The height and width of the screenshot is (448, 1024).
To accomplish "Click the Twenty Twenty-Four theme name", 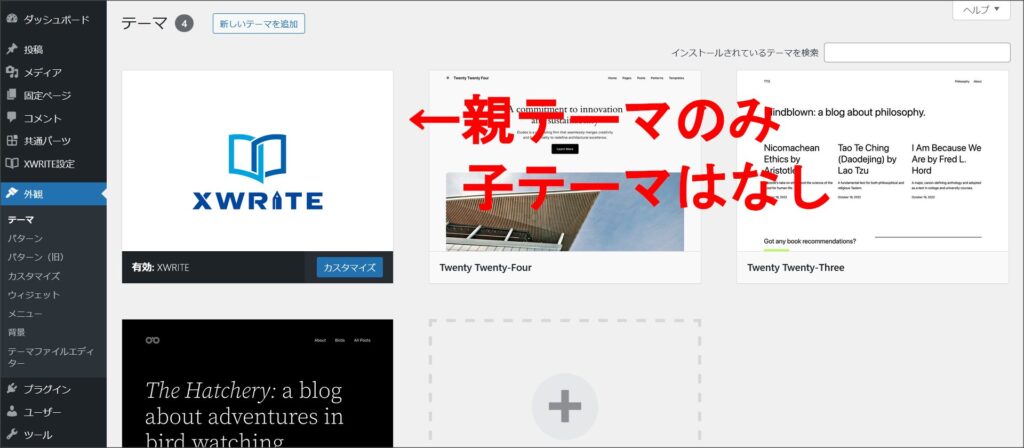I will pyautogui.click(x=485, y=268).
